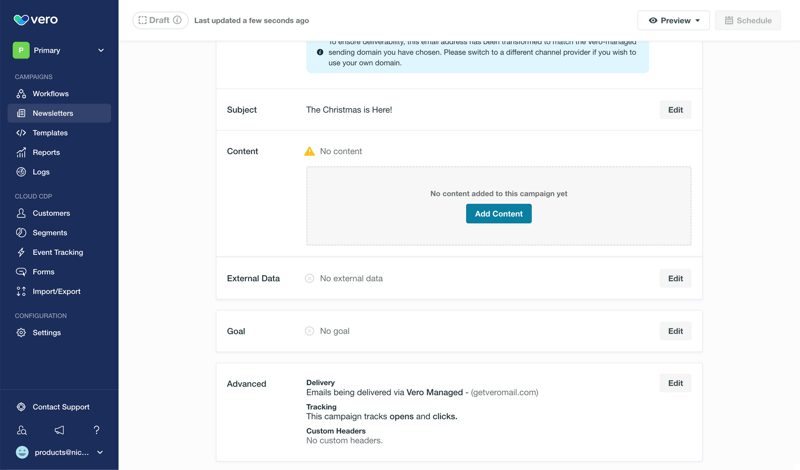Click the Templates code icon
This screenshot has width=800, height=470.
pyautogui.click(x=21, y=133)
